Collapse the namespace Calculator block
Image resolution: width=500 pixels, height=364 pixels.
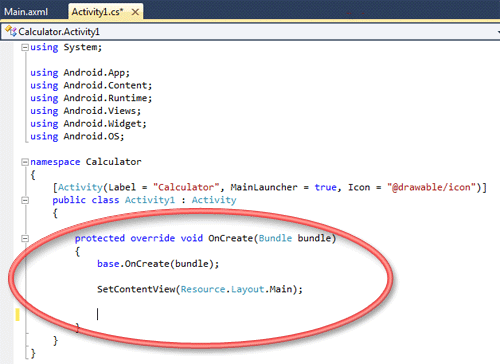tap(25, 162)
